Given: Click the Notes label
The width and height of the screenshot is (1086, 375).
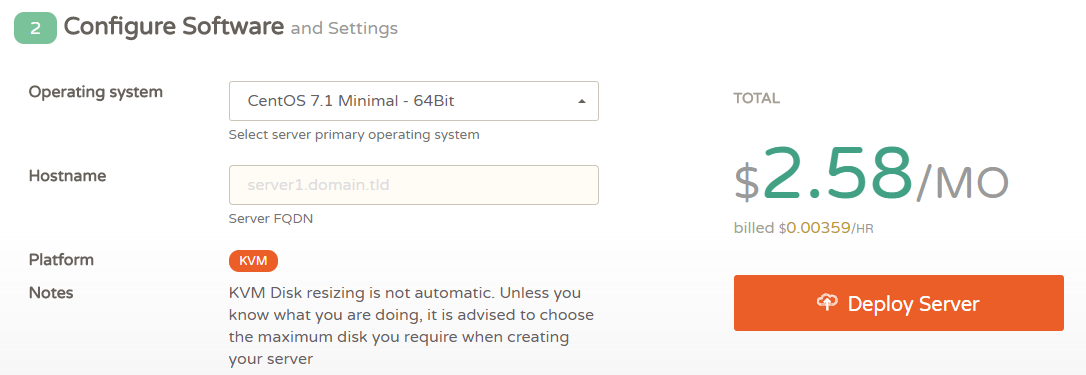Looking at the screenshot, I should click(51, 293).
